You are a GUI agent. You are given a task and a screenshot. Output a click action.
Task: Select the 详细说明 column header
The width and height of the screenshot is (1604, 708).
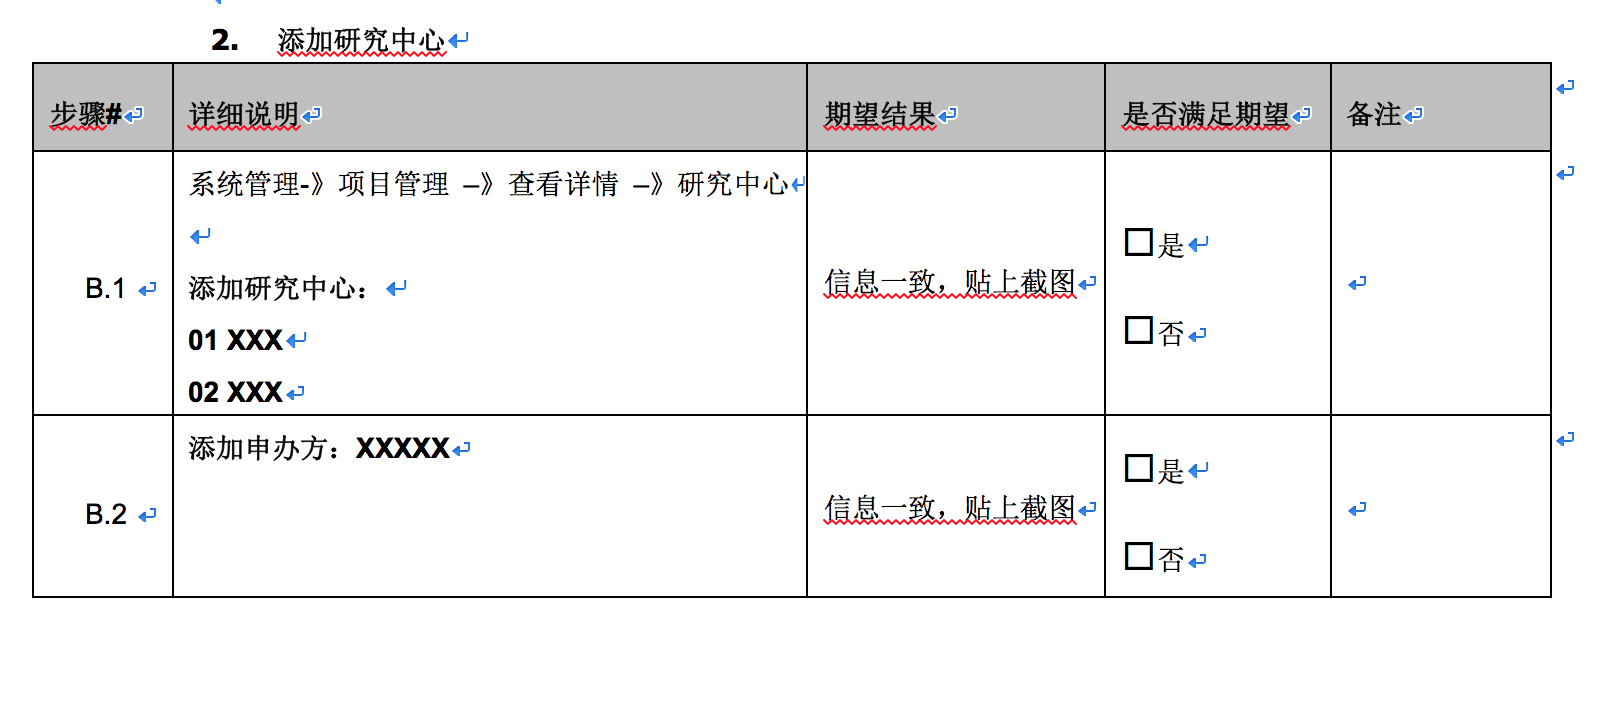pos(244,115)
